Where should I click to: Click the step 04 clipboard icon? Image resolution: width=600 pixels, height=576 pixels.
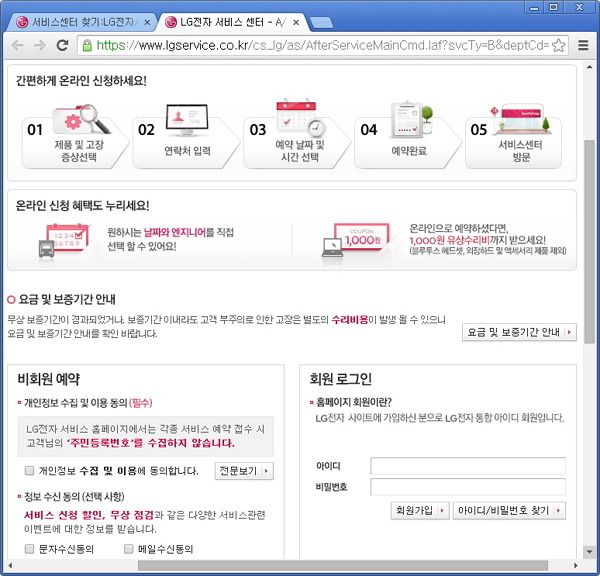(412, 119)
